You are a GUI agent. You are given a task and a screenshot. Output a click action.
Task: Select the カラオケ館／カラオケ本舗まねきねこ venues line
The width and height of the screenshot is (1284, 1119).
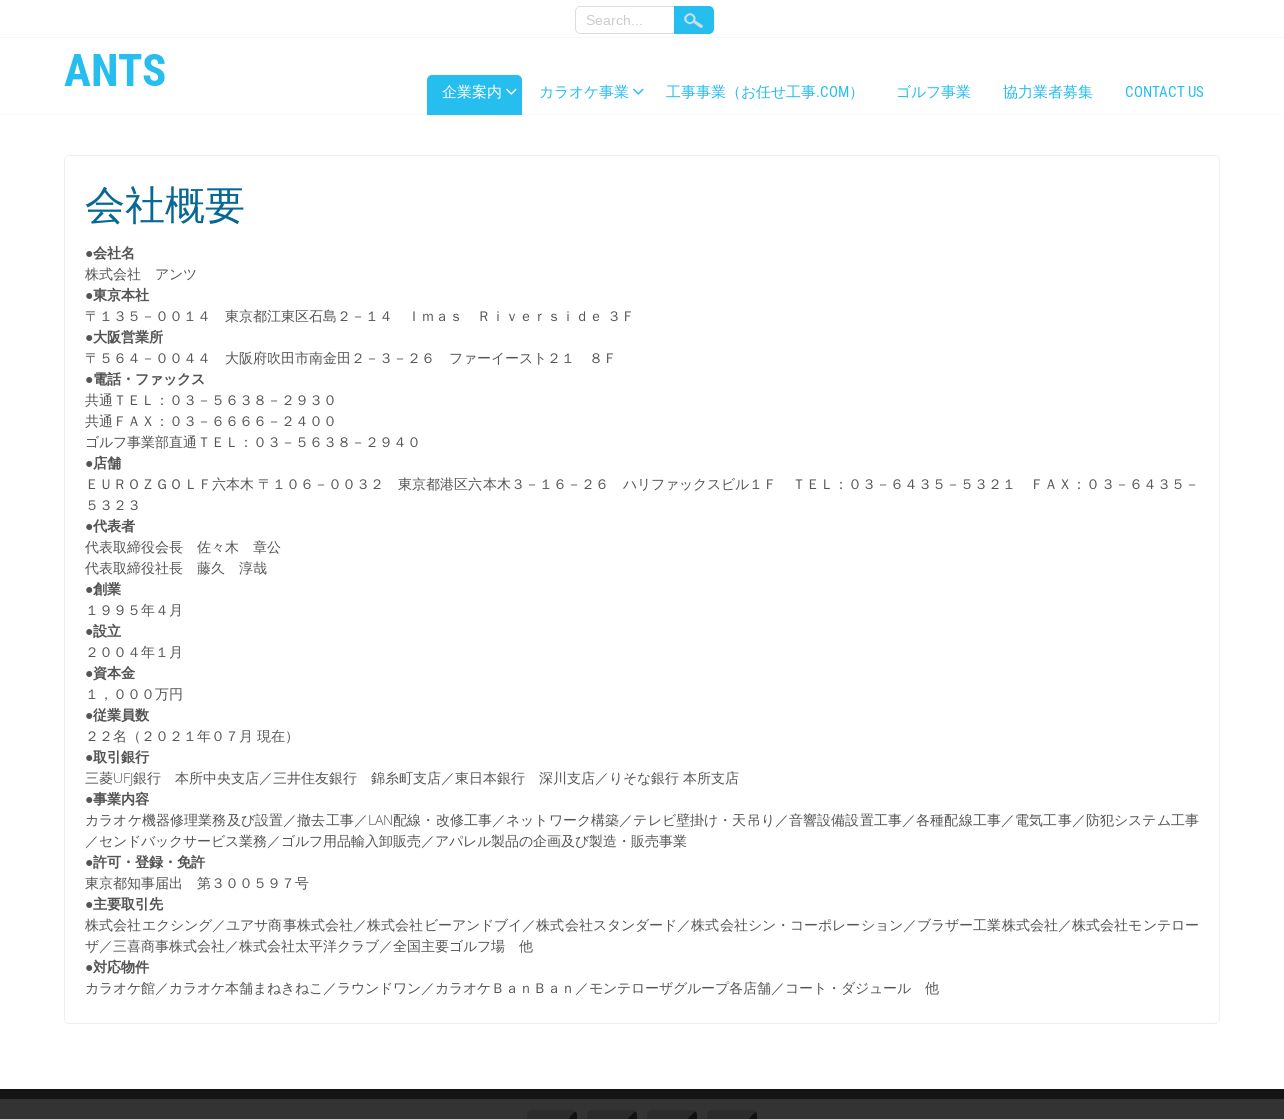click(x=512, y=988)
